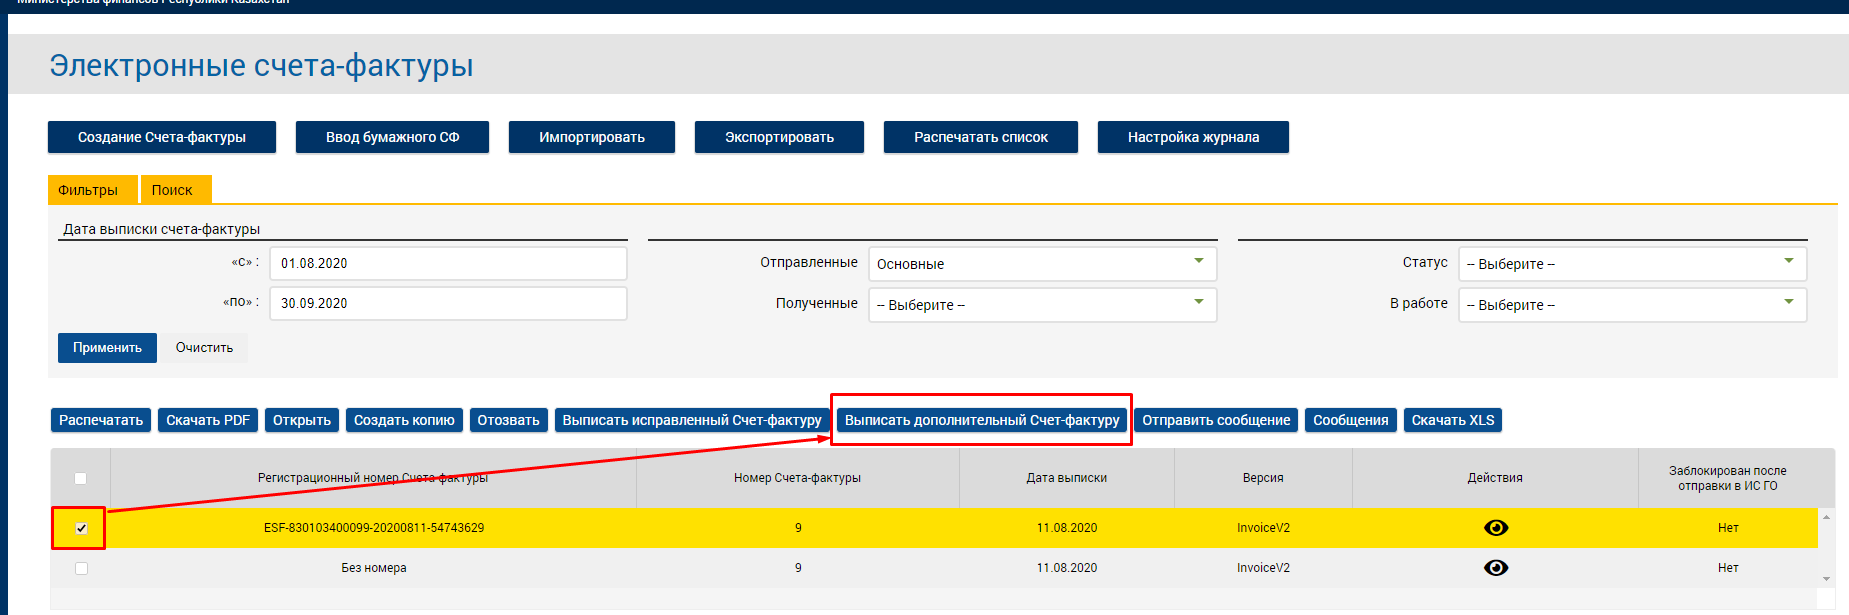Switch to the Поиск tab

click(176, 190)
